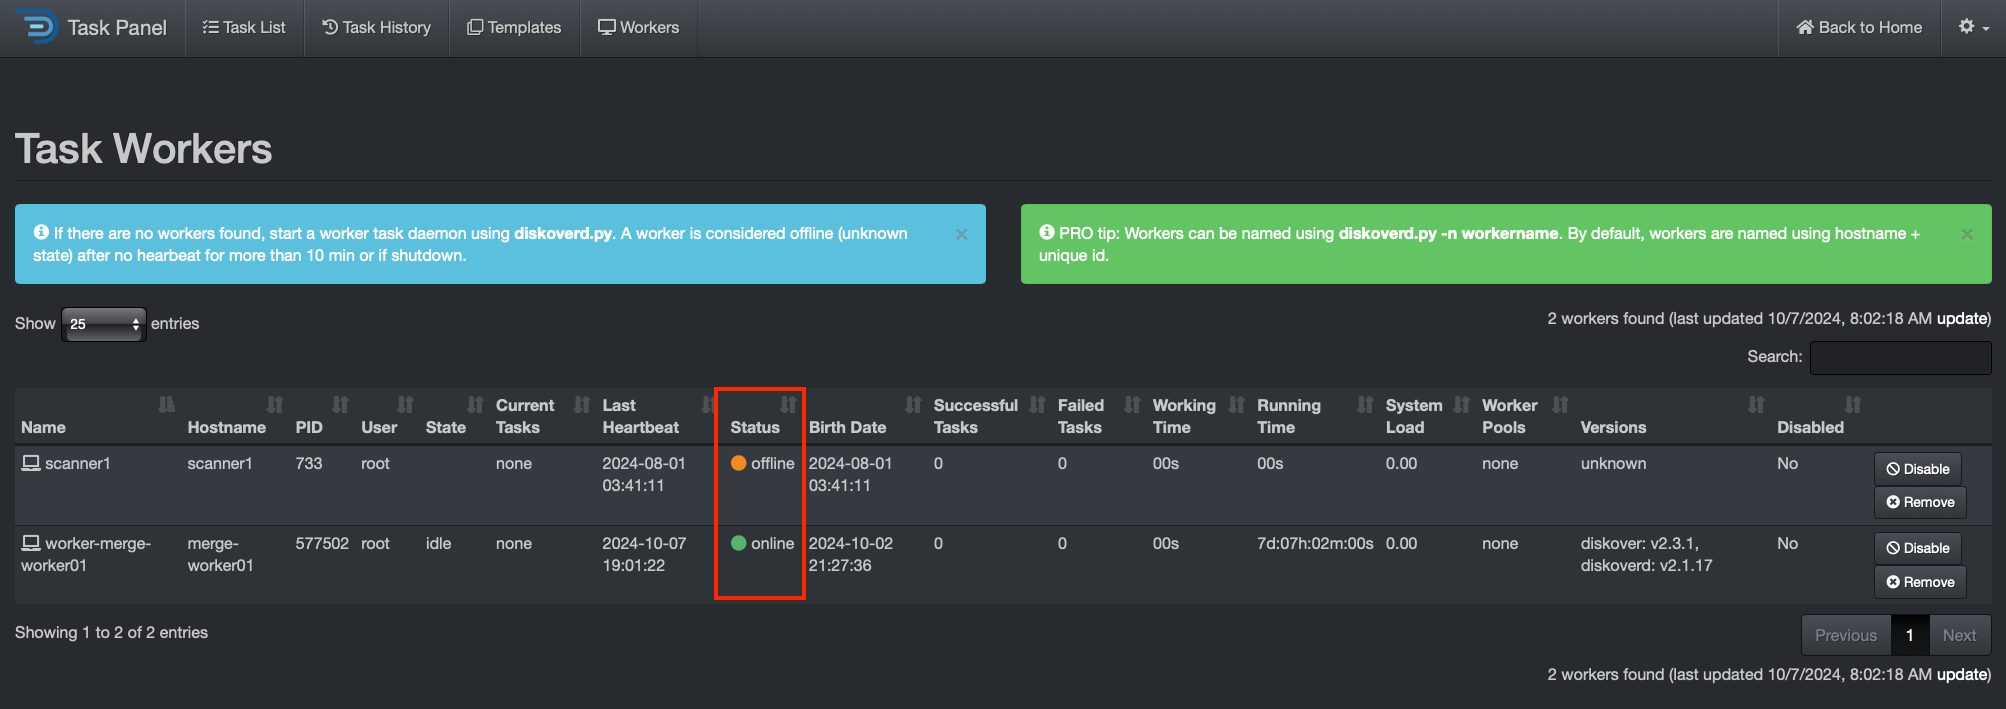Remove the worker-merge-worker01 worker
The width and height of the screenshot is (2006, 709).
pyautogui.click(x=1920, y=582)
